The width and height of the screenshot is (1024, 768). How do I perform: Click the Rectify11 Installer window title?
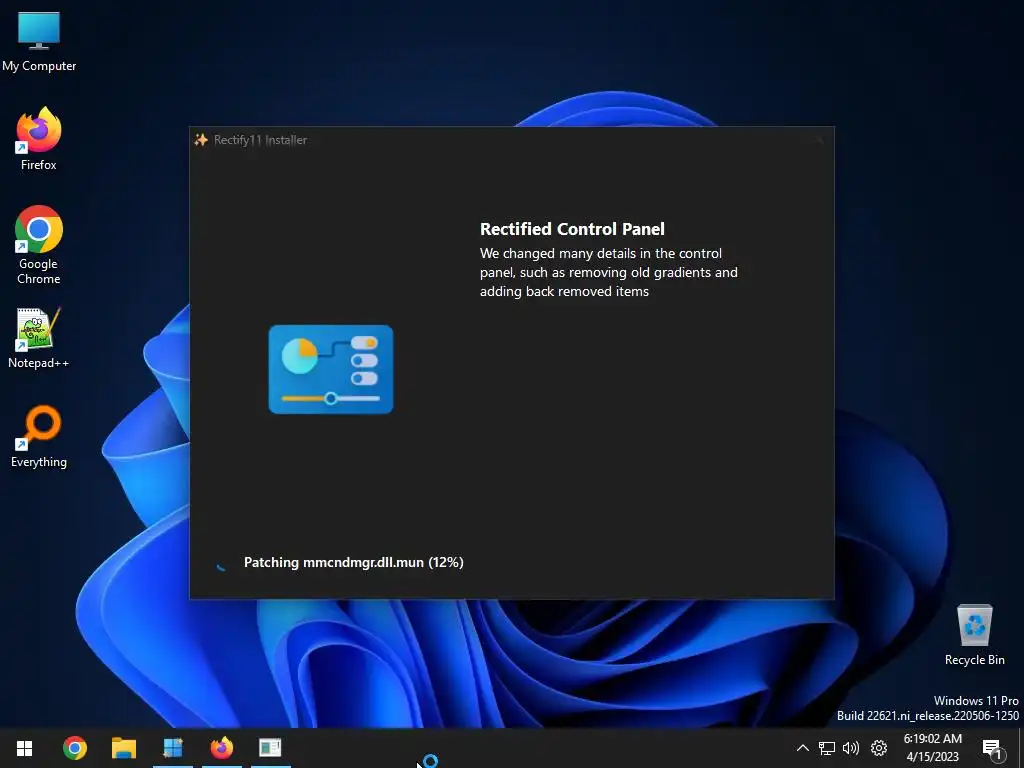click(261, 140)
